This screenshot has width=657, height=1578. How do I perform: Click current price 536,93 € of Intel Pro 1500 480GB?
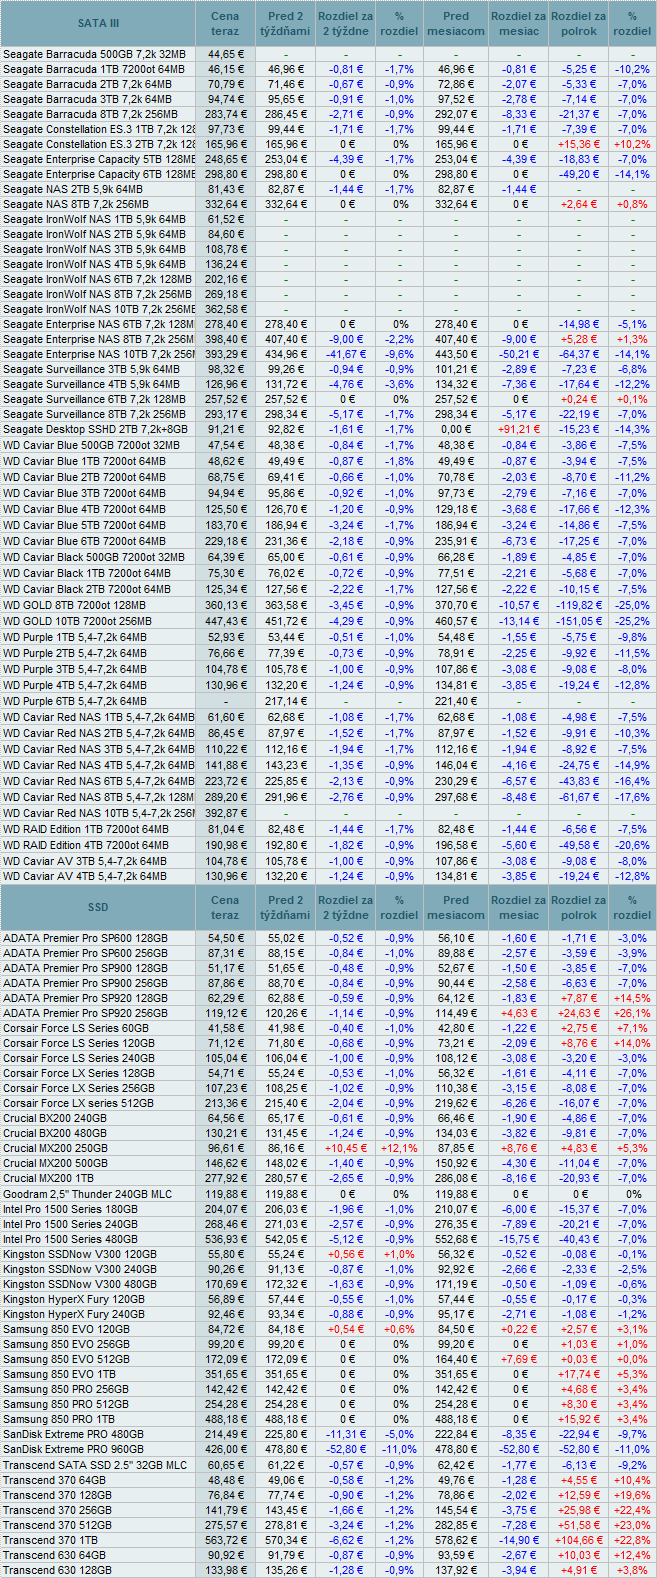click(225, 1238)
